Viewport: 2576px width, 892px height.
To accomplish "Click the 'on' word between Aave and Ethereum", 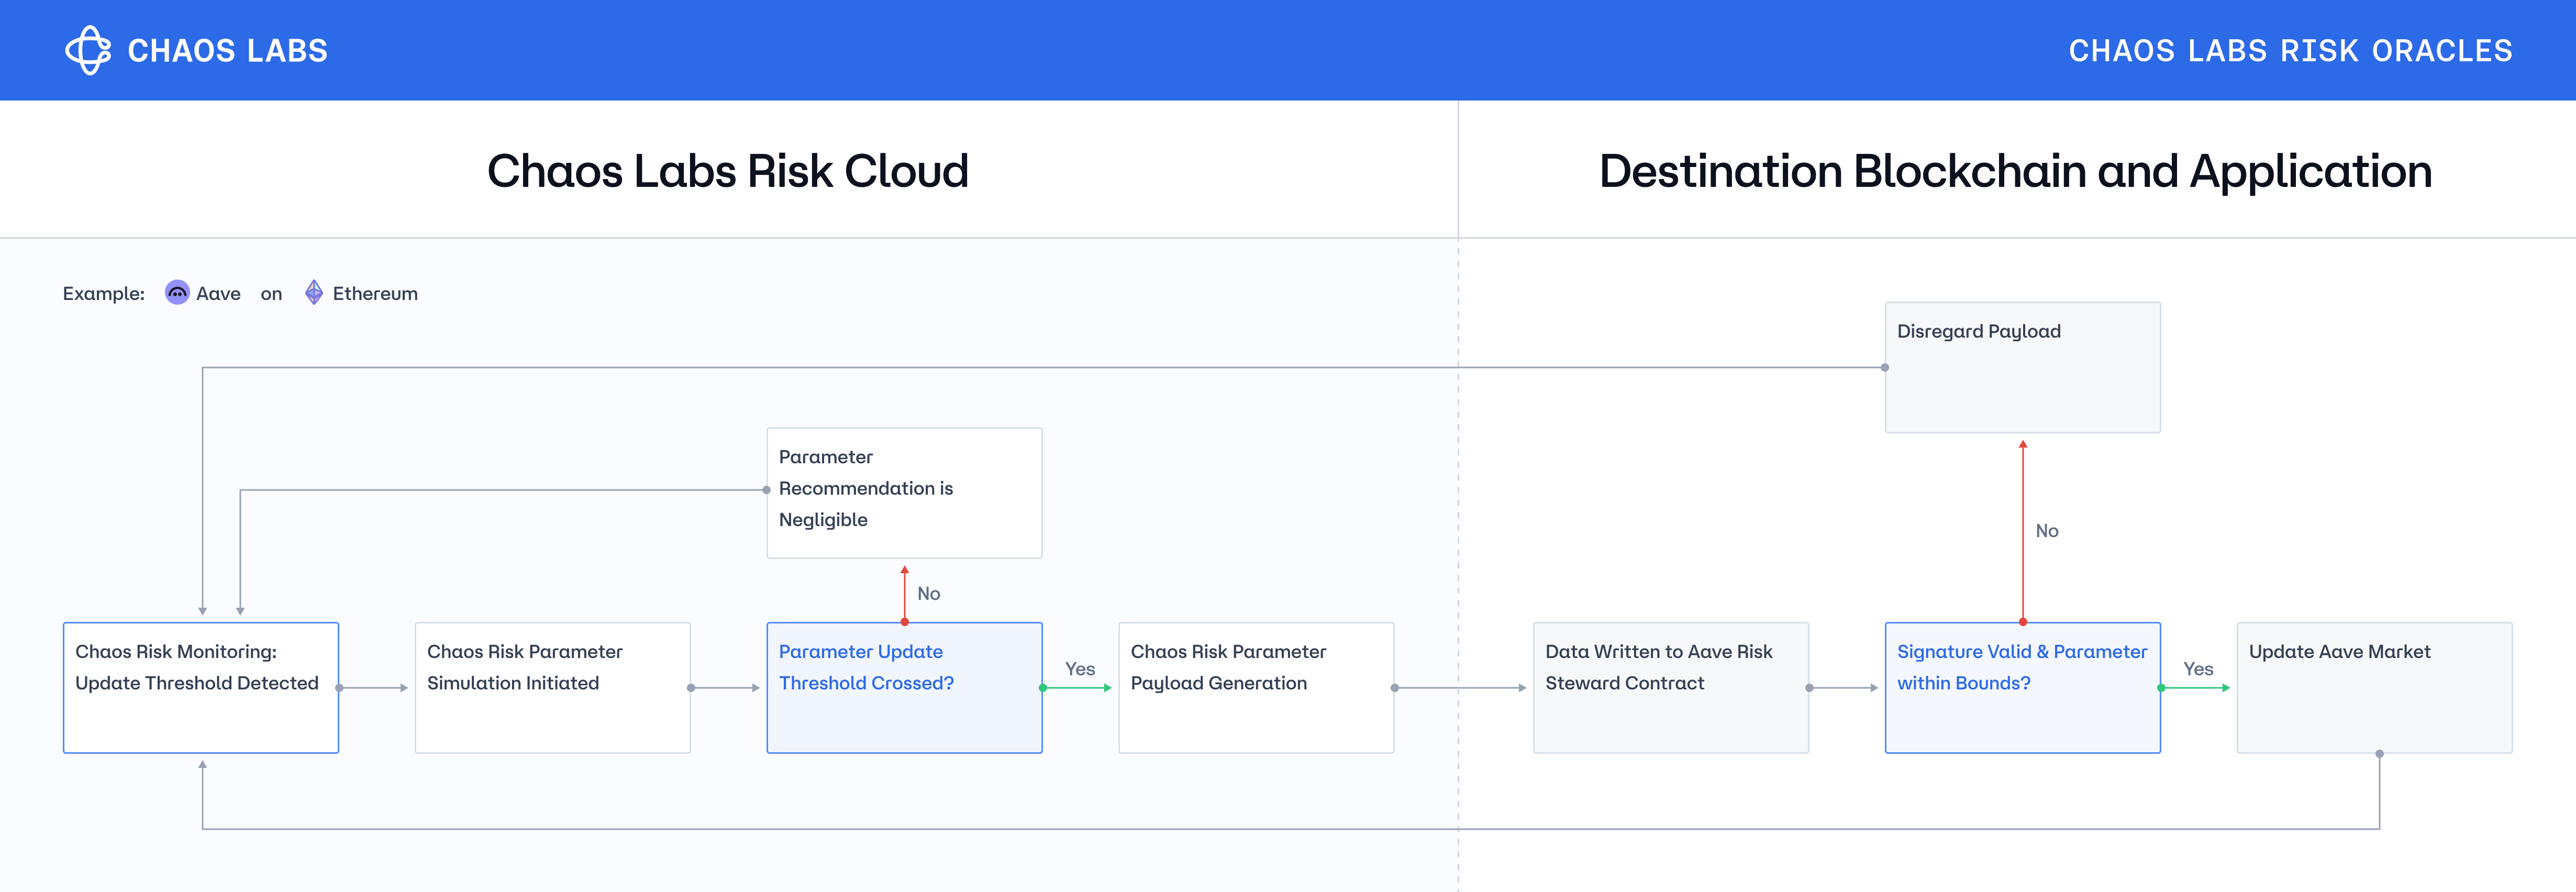I will click(x=271, y=295).
